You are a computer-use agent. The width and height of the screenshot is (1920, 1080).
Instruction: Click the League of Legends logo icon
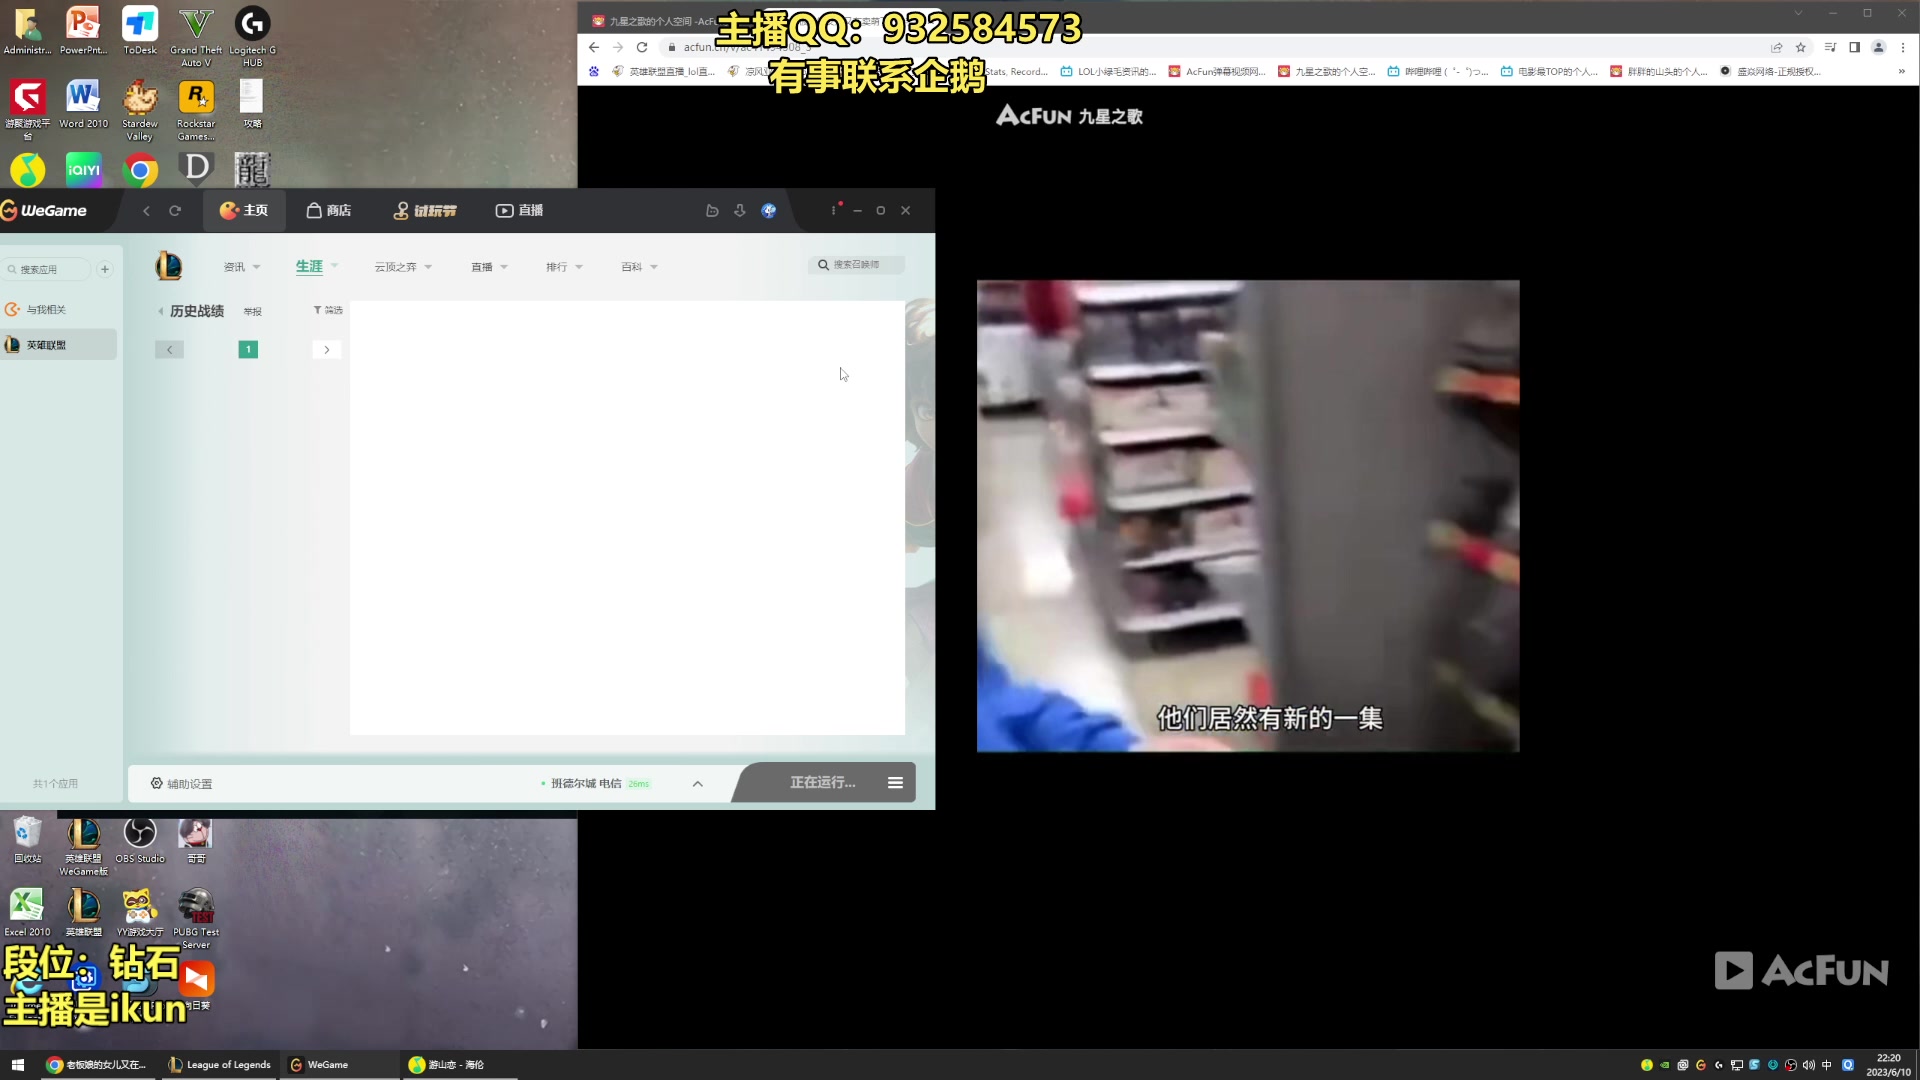coord(169,266)
